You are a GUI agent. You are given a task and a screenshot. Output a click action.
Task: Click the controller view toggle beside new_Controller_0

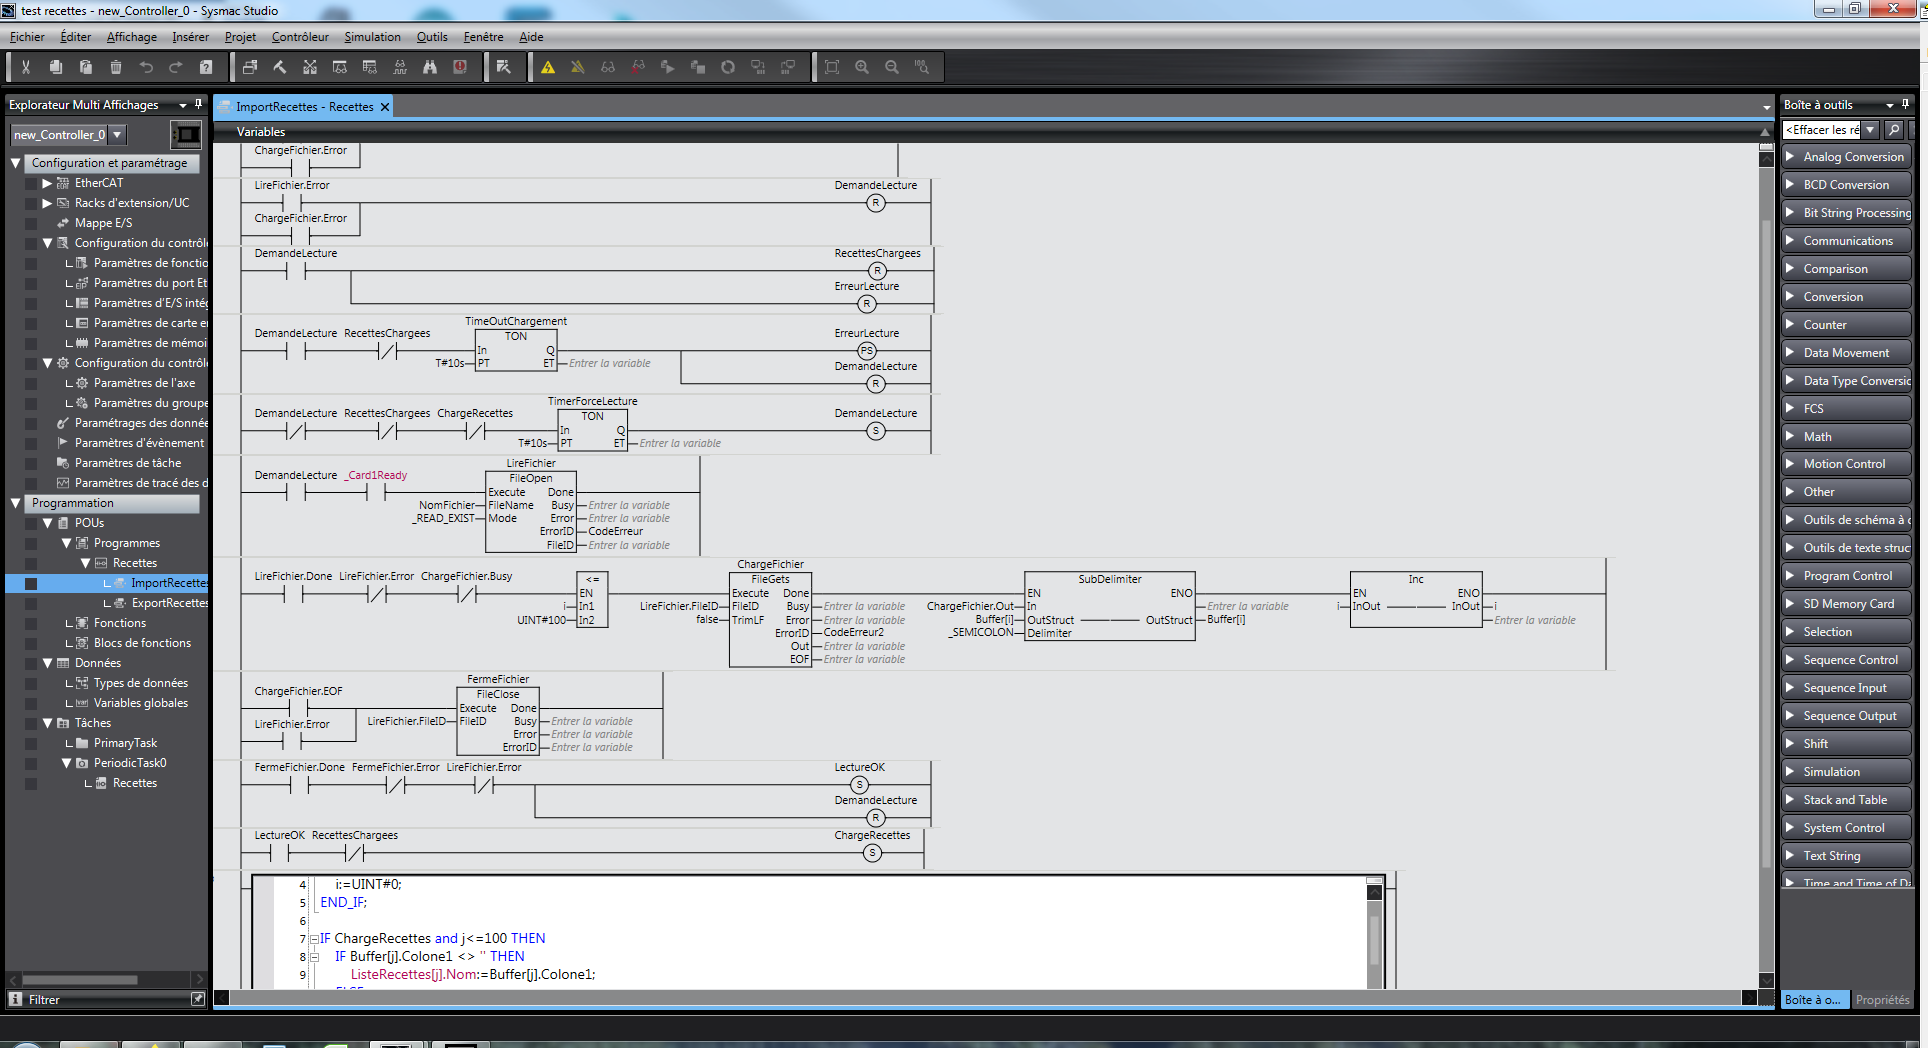pyautogui.click(x=186, y=134)
